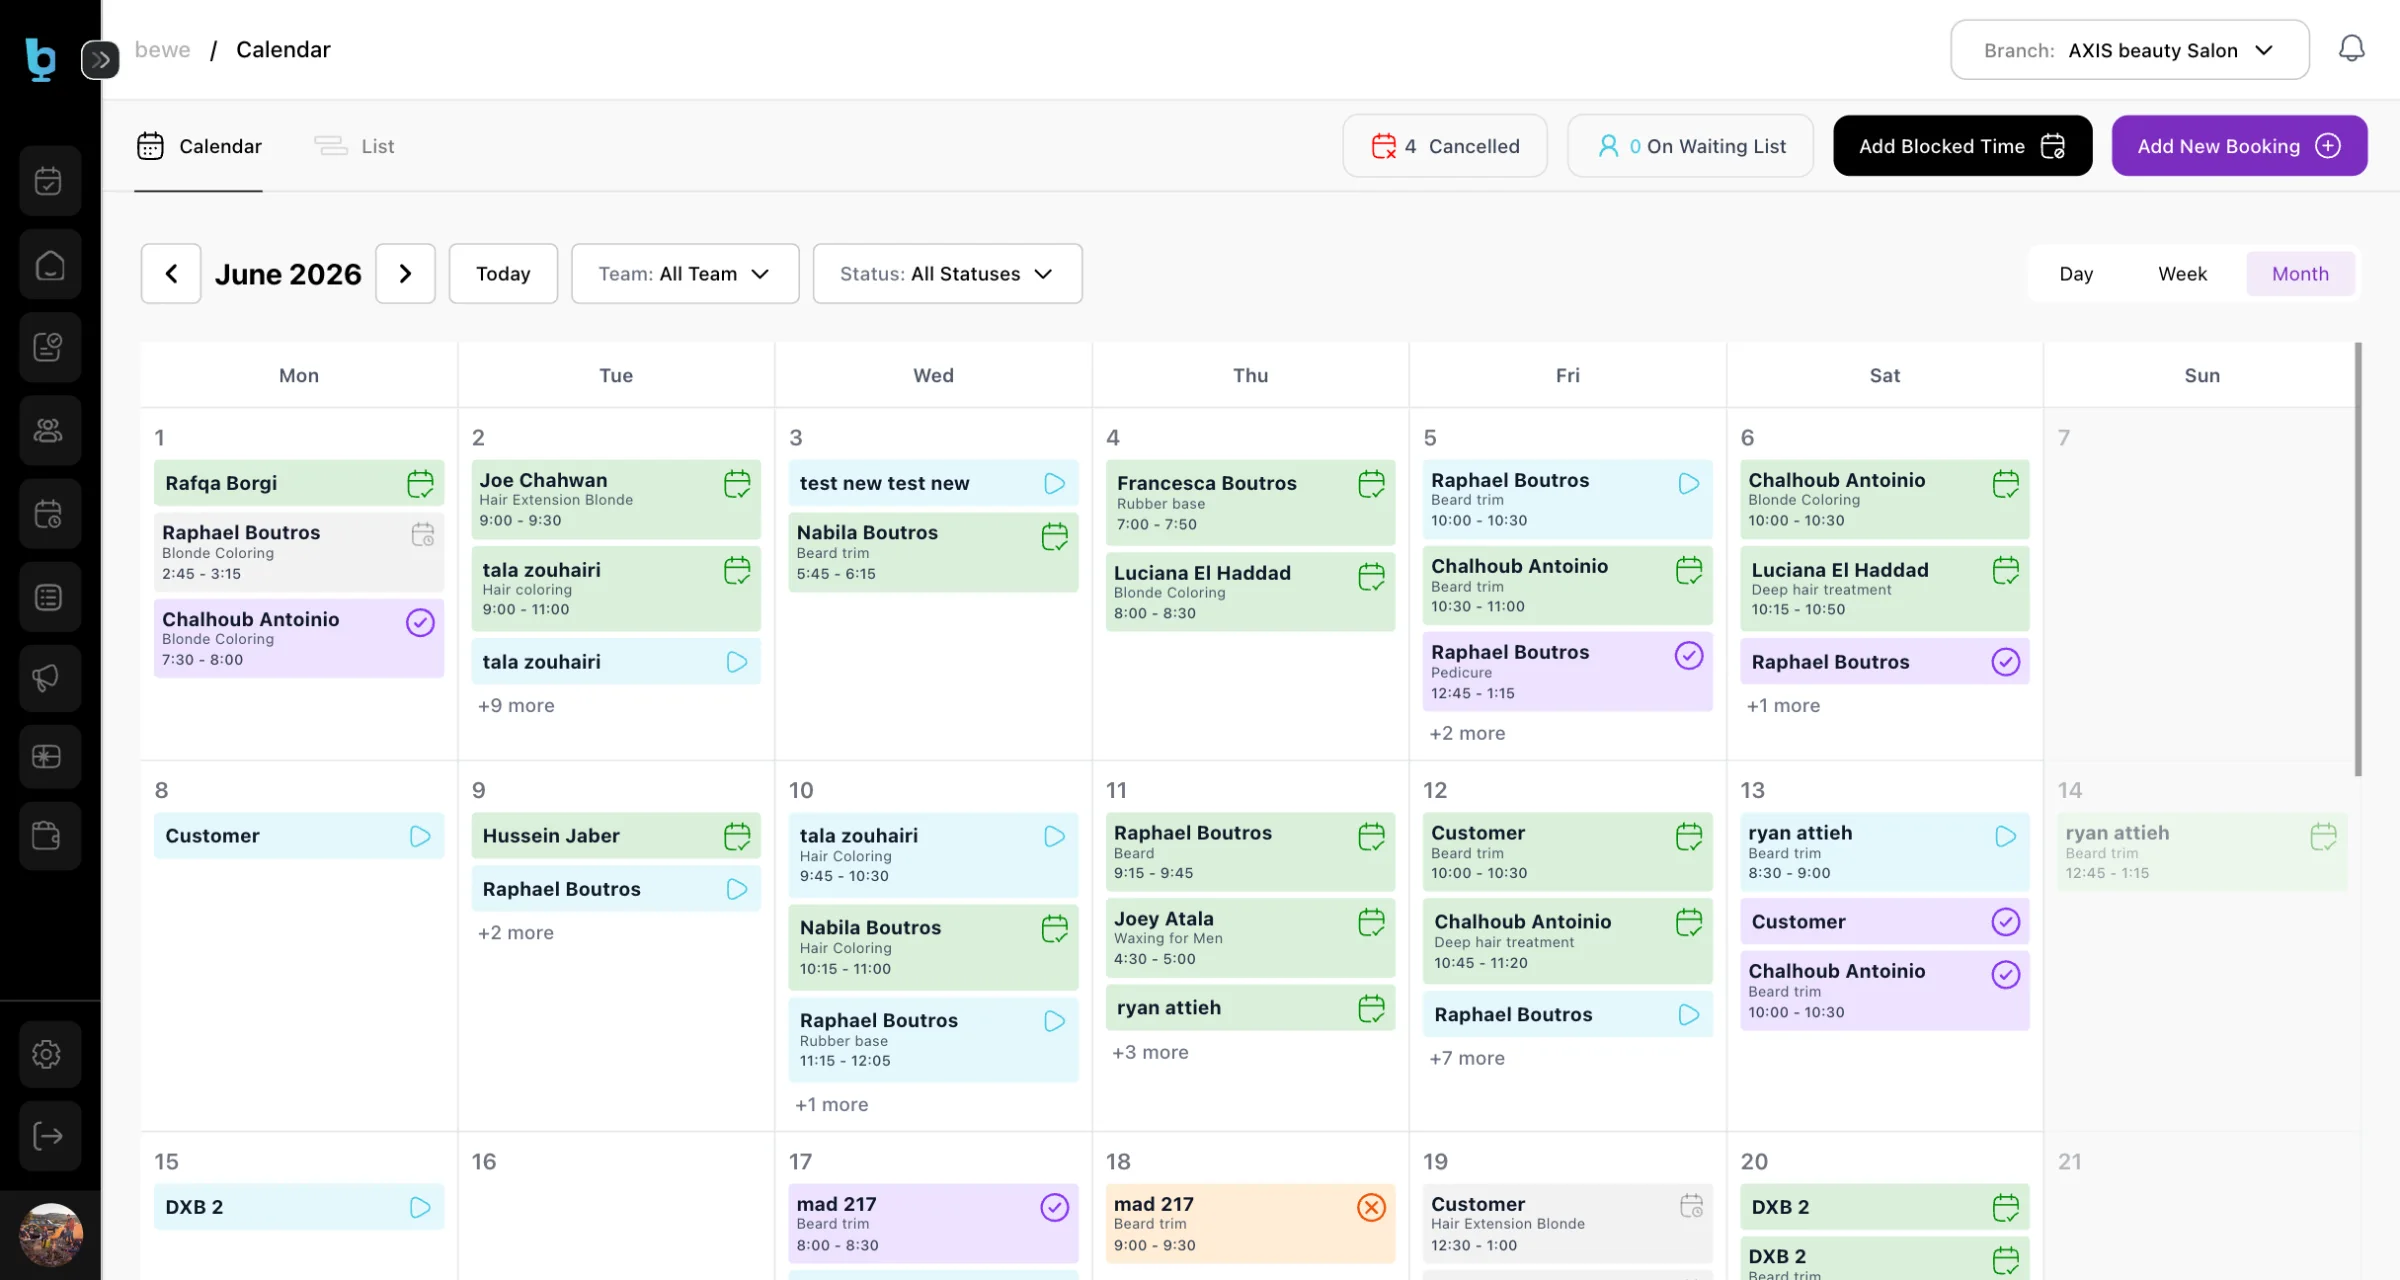This screenshot has height=1280, width=2400.
Task: Click play icon on Customer June 8 booking
Action: 420,836
